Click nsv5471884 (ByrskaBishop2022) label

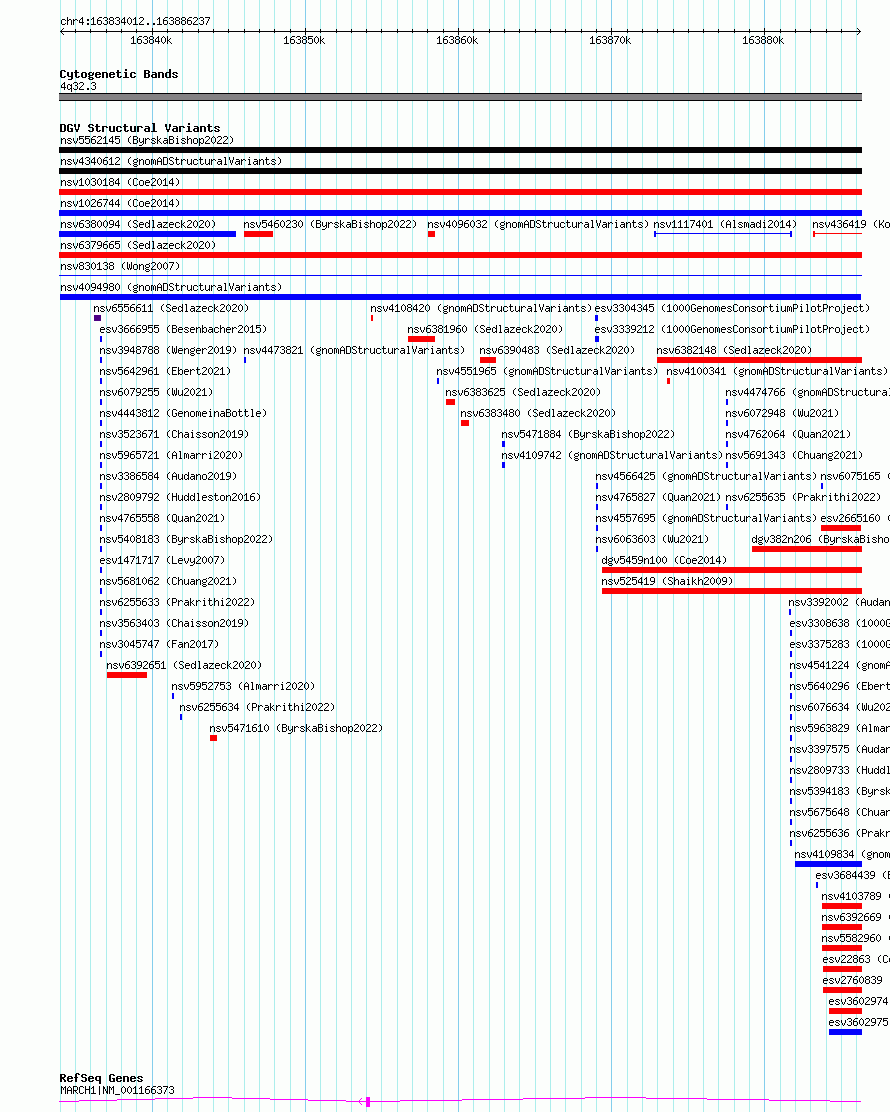coord(588,435)
